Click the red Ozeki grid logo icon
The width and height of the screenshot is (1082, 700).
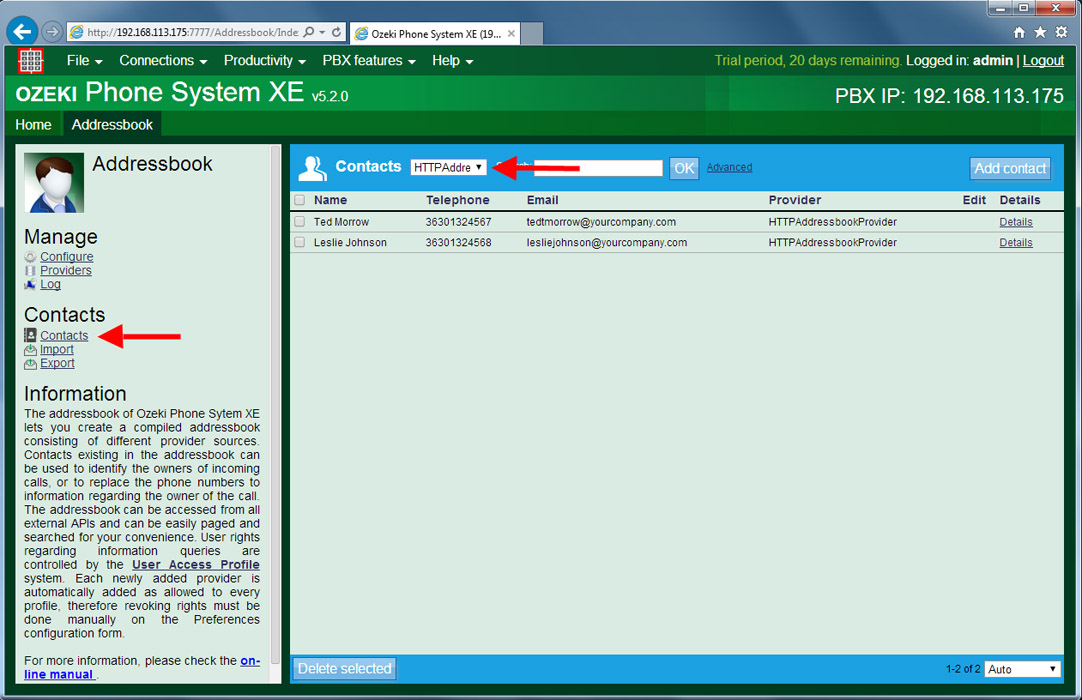click(x=30, y=61)
